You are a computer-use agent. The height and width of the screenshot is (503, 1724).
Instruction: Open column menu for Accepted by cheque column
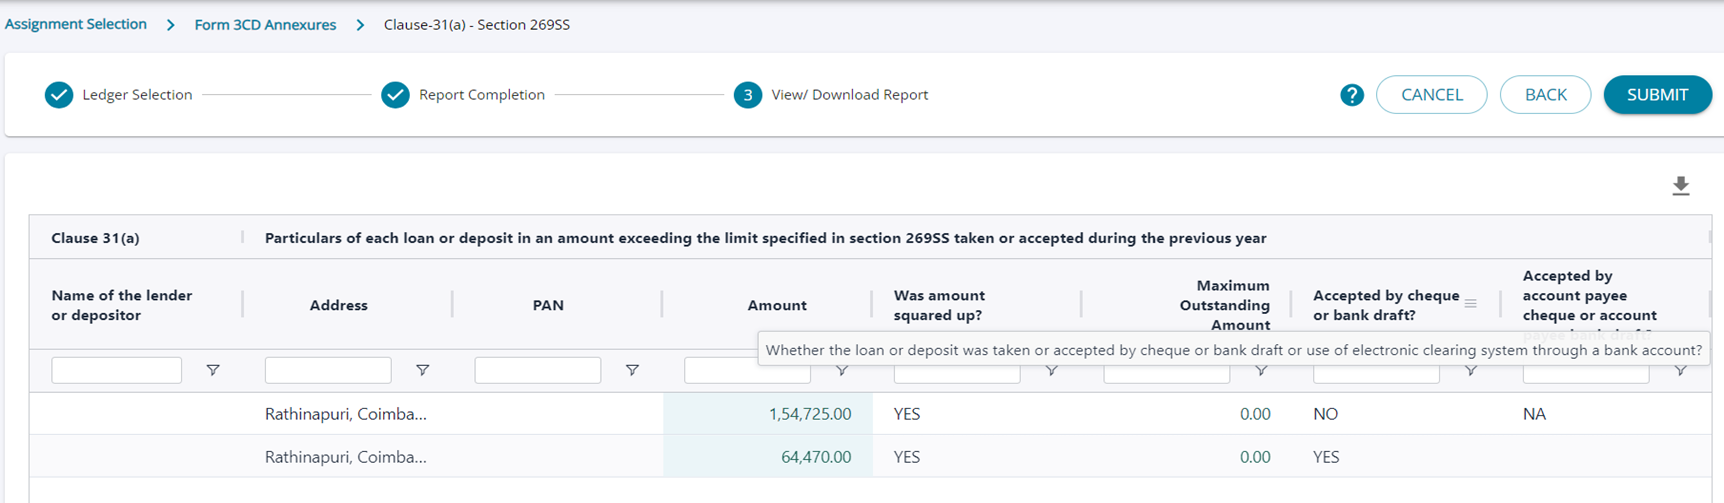(1470, 303)
